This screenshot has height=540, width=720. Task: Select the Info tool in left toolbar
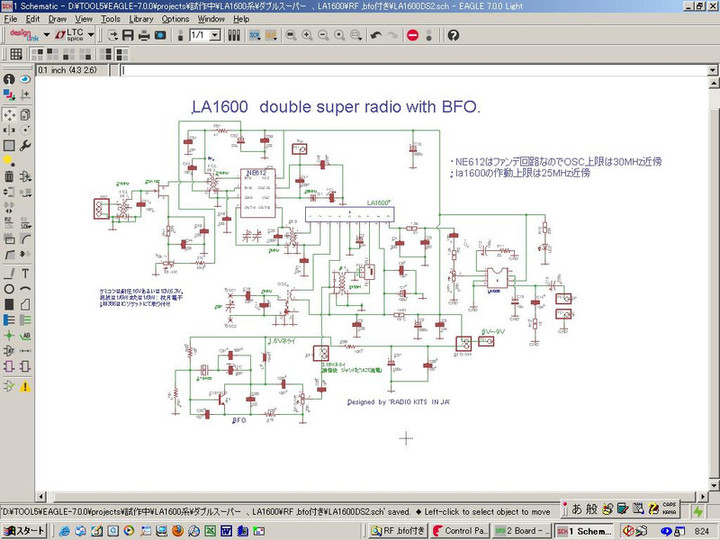point(9,80)
